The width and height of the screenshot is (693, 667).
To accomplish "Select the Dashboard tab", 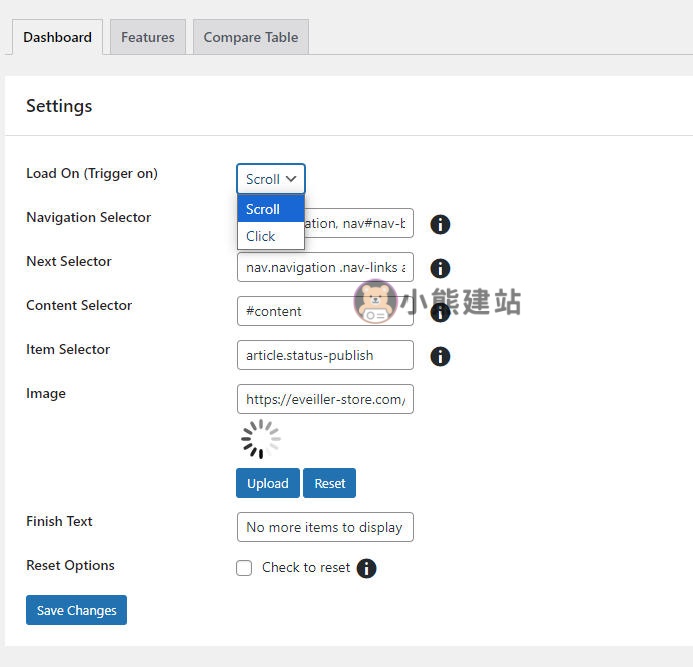I will (57, 37).
